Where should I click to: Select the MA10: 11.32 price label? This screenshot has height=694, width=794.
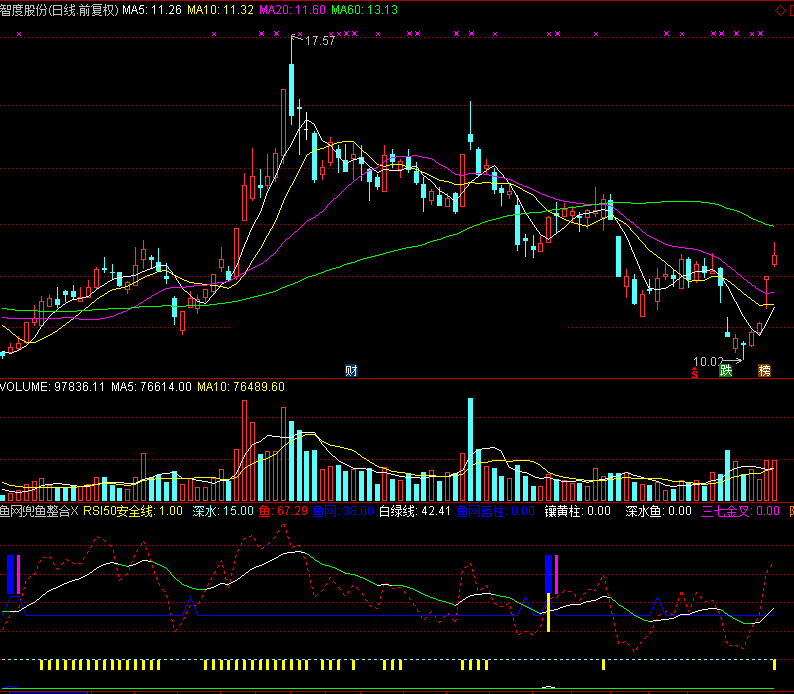coord(220,10)
